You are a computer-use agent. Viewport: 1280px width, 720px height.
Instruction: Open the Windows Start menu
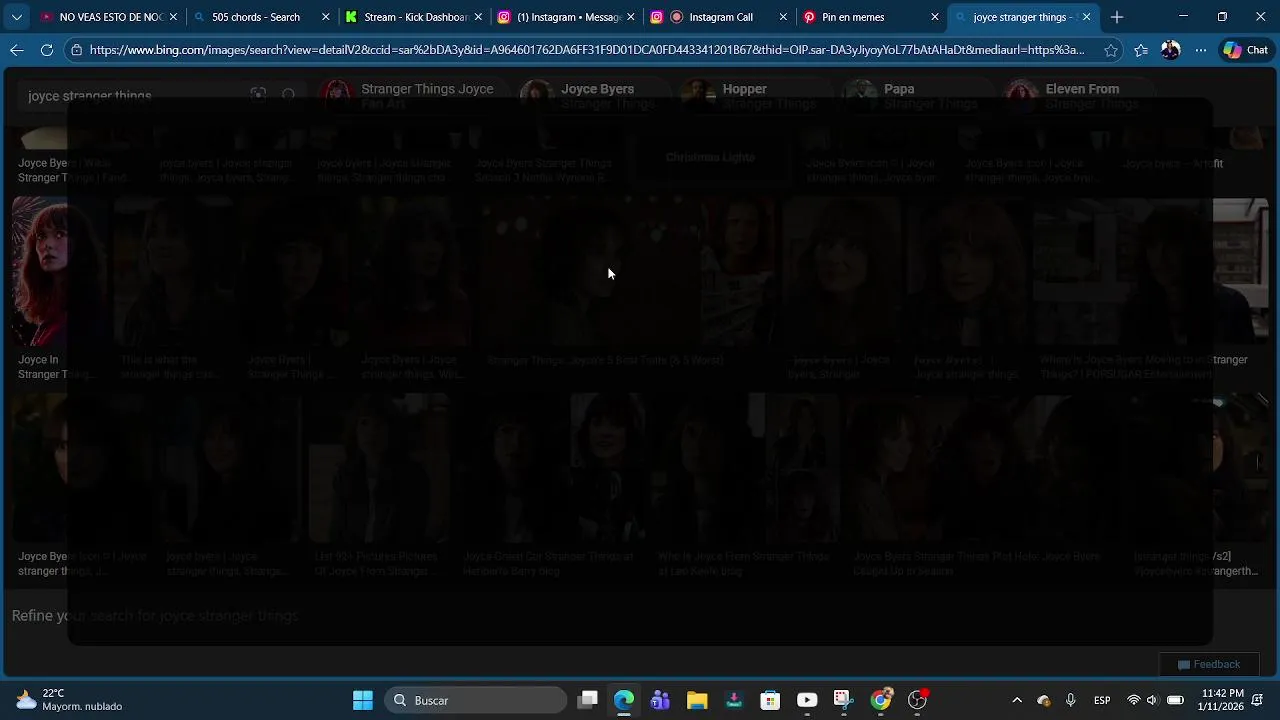click(x=363, y=700)
